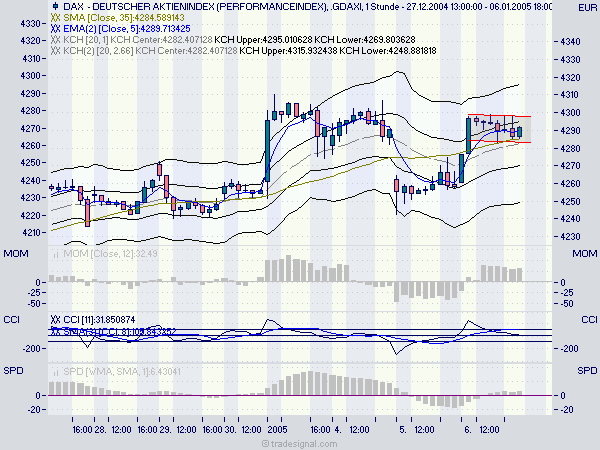The height and width of the screenshot is (450, 600).
Task: Click the candlestick icon before the DAX title
Action: click(55, 6)
